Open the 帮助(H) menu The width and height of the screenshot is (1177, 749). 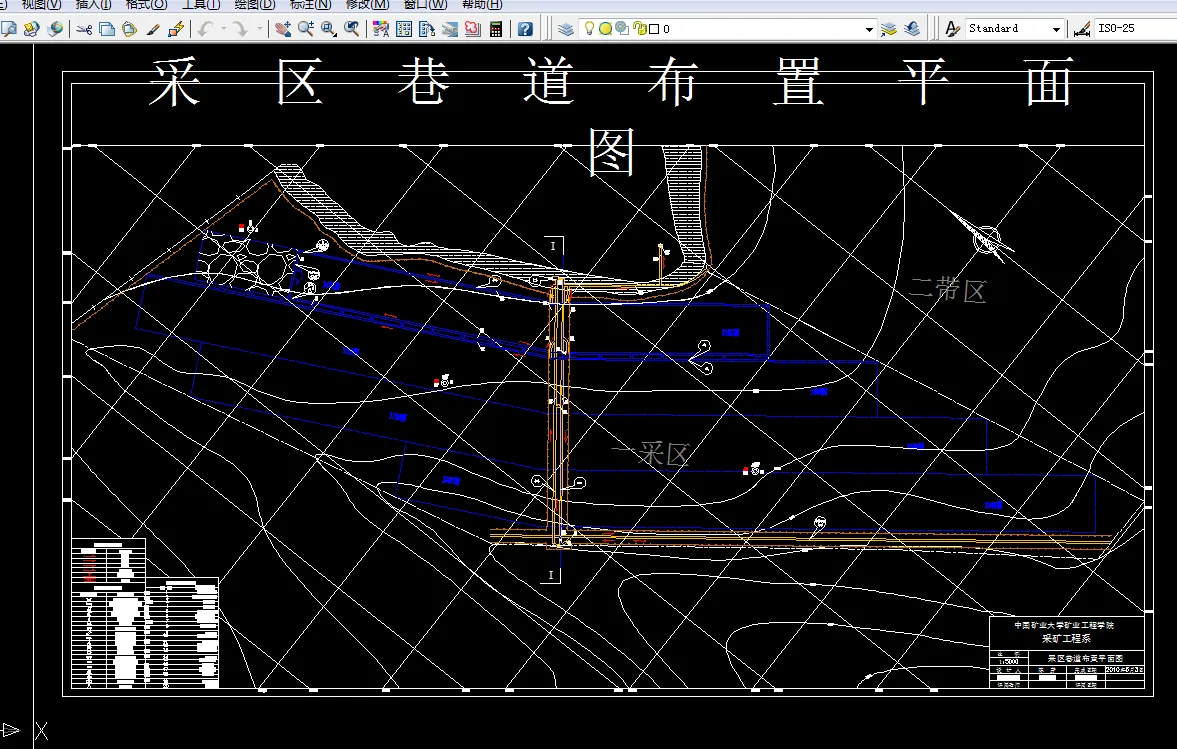(x=482, y=5)
